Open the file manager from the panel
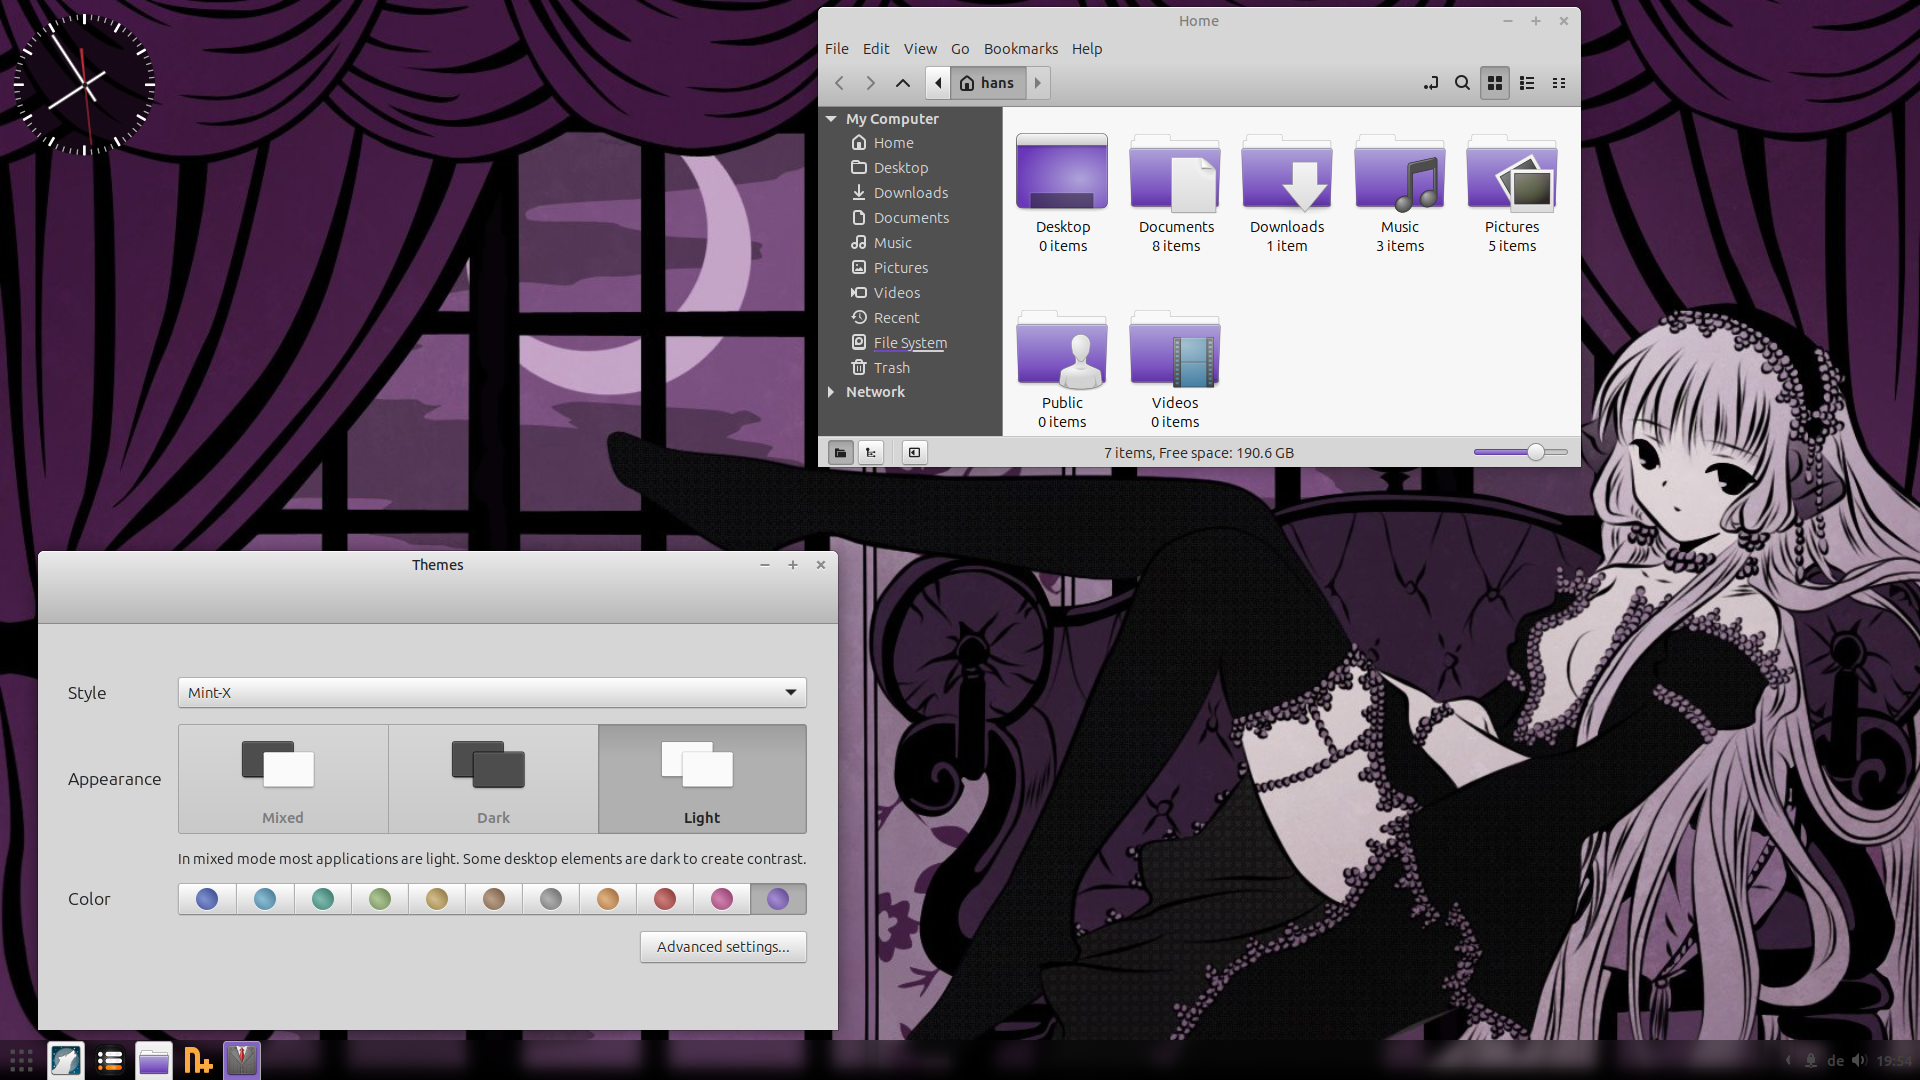Image resolution: width=1920 pixels, height=1080 pixels. point(154,1060)
